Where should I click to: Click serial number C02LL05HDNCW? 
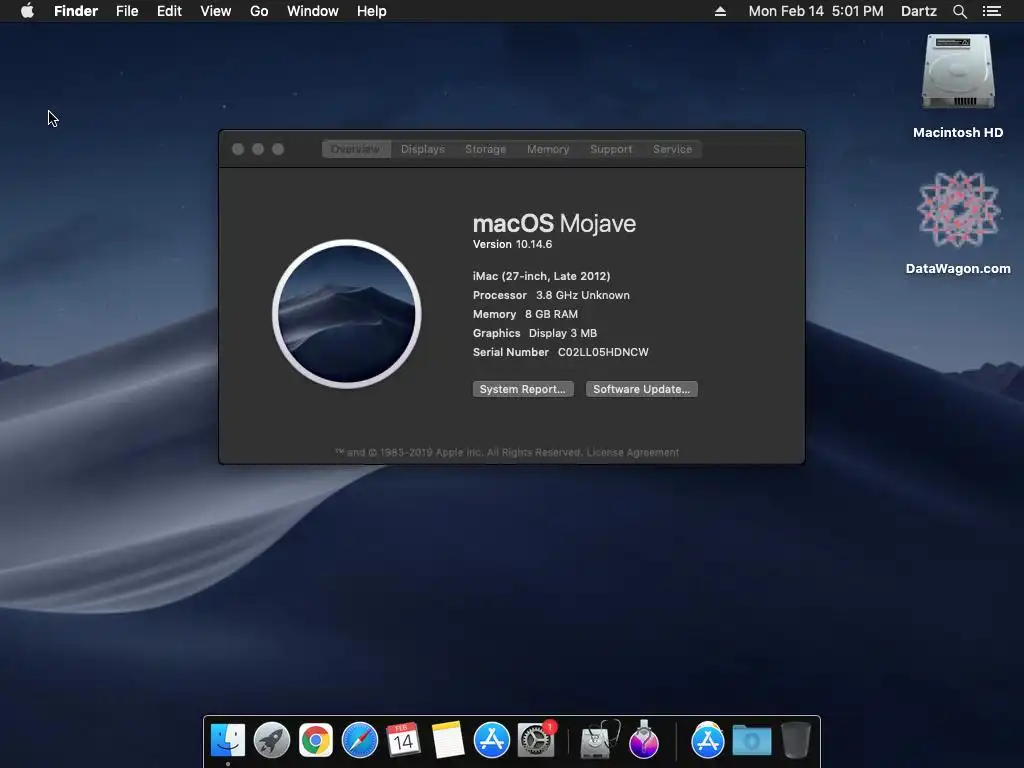[603, 352]
